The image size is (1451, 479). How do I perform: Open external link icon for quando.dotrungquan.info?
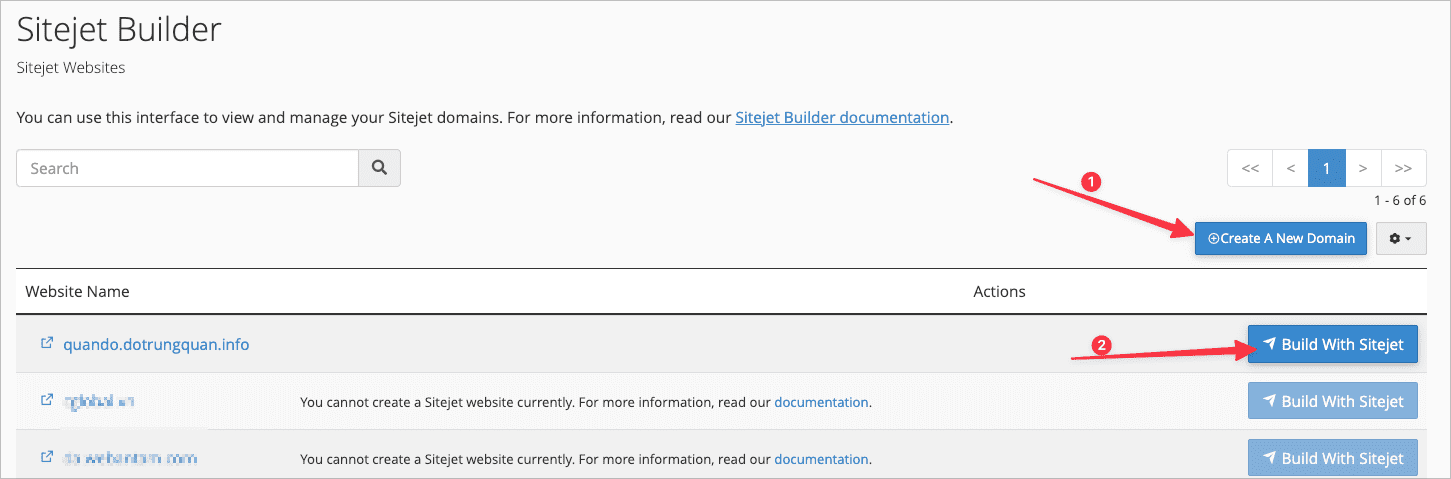(46, 343)
